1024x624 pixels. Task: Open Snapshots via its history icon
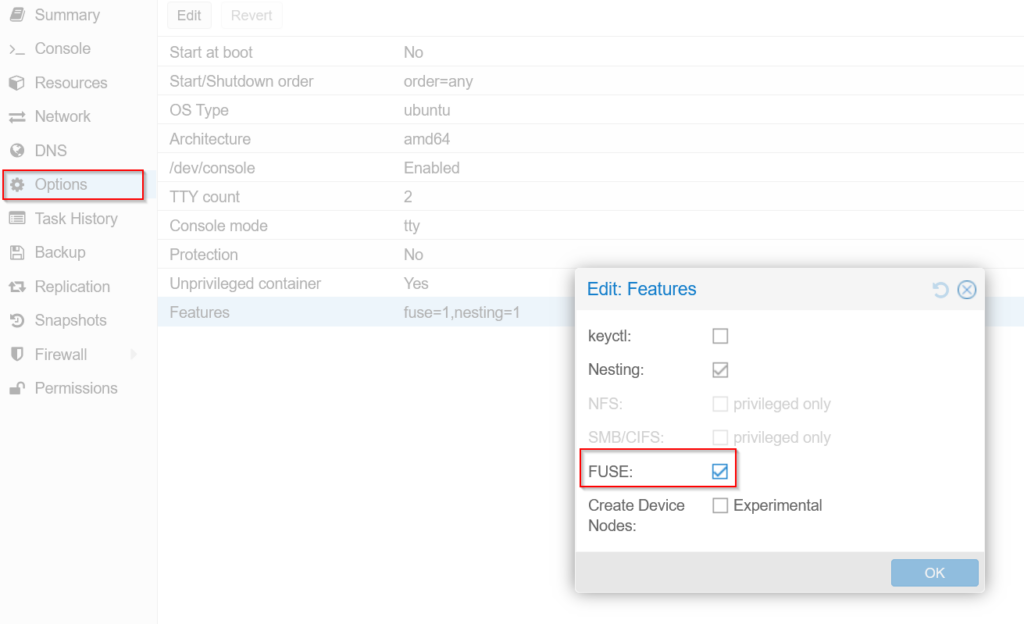[x=18, y=320]
